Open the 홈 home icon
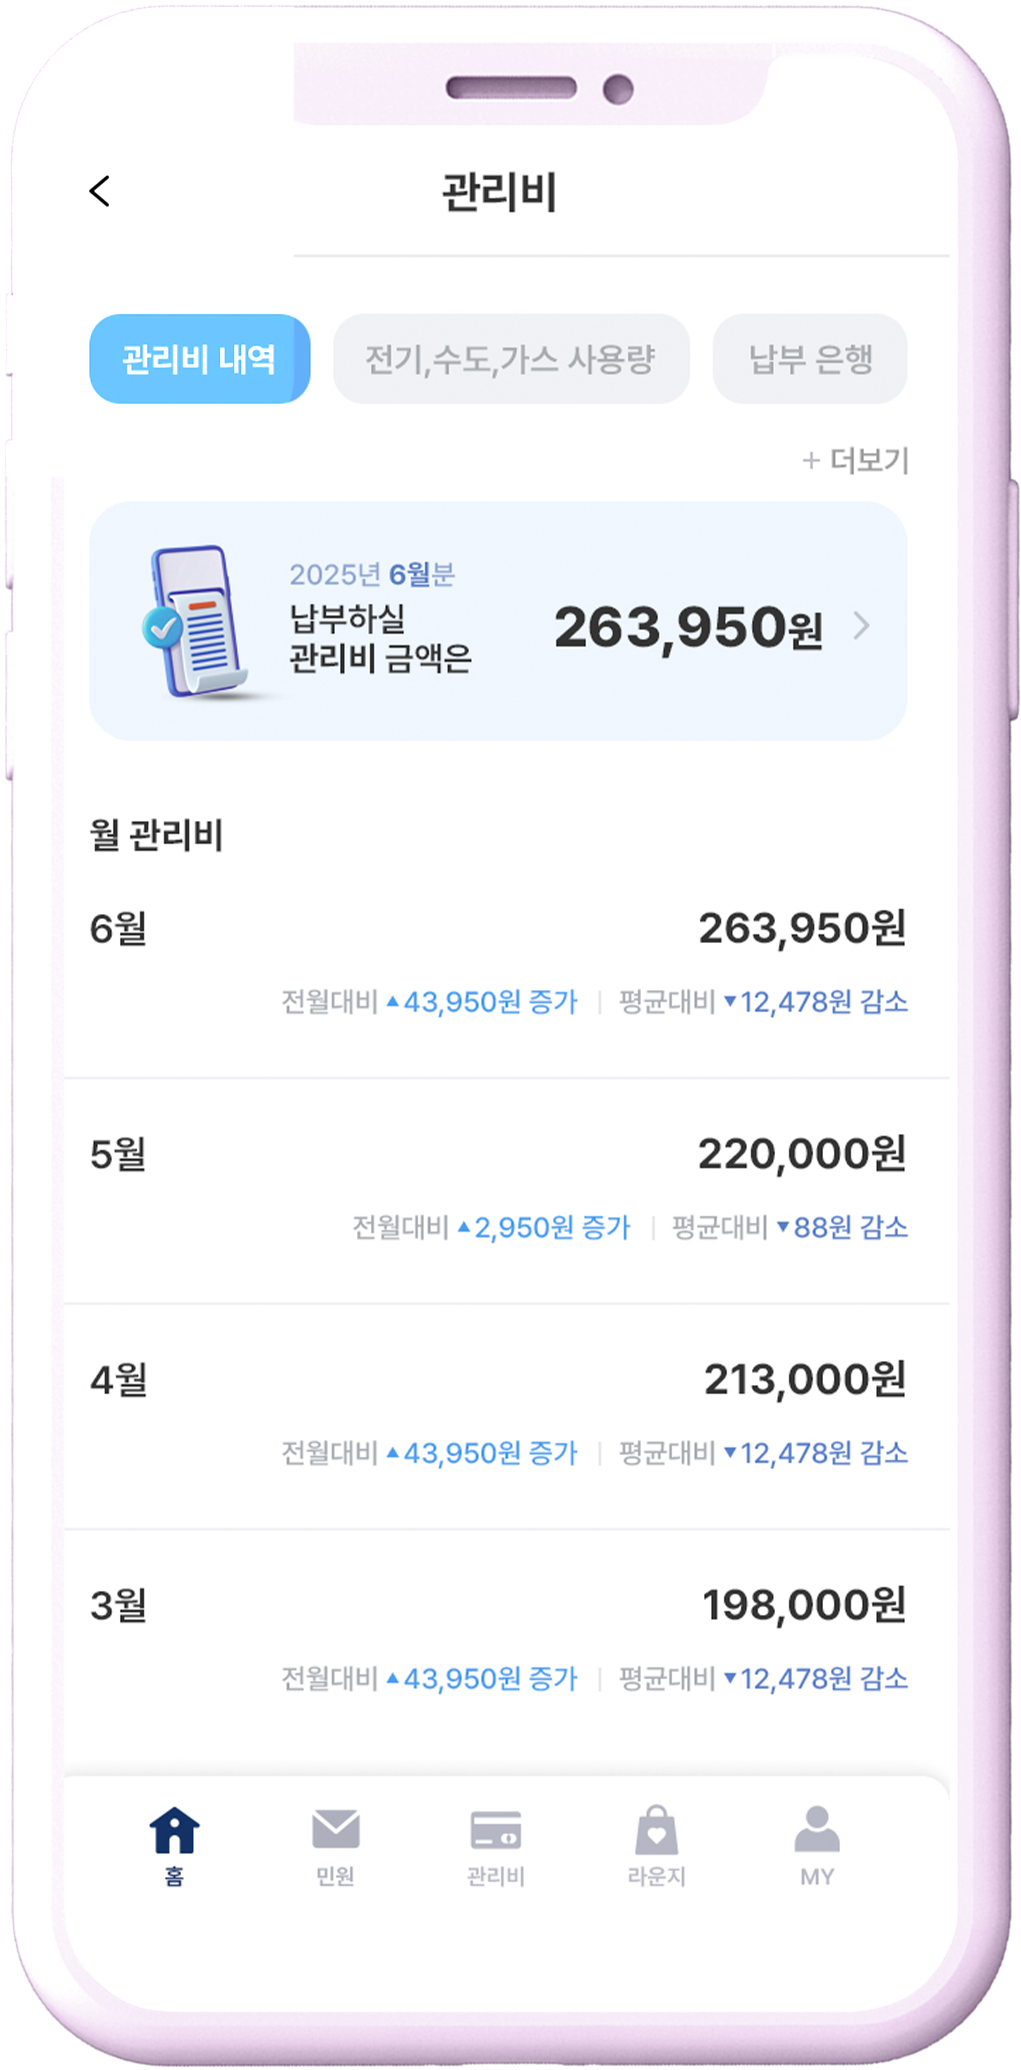 click(174, 1831)
